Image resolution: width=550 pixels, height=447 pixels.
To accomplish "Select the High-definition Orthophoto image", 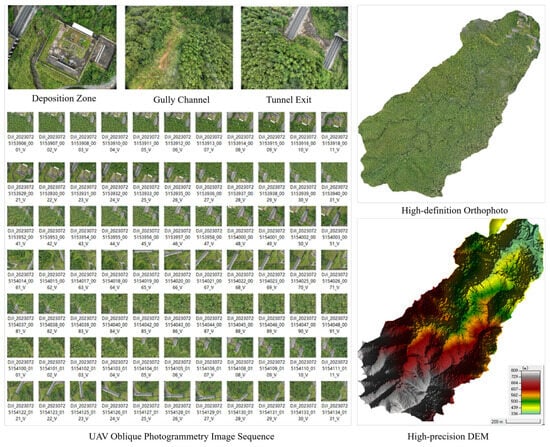I will click(451, 104).
